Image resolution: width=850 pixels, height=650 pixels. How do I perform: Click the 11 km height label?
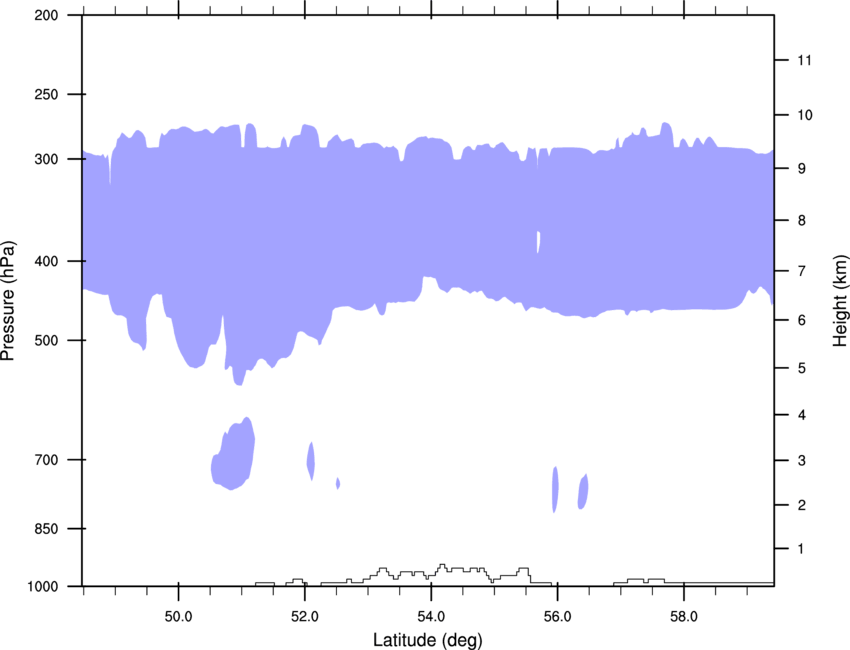(804, 60)
